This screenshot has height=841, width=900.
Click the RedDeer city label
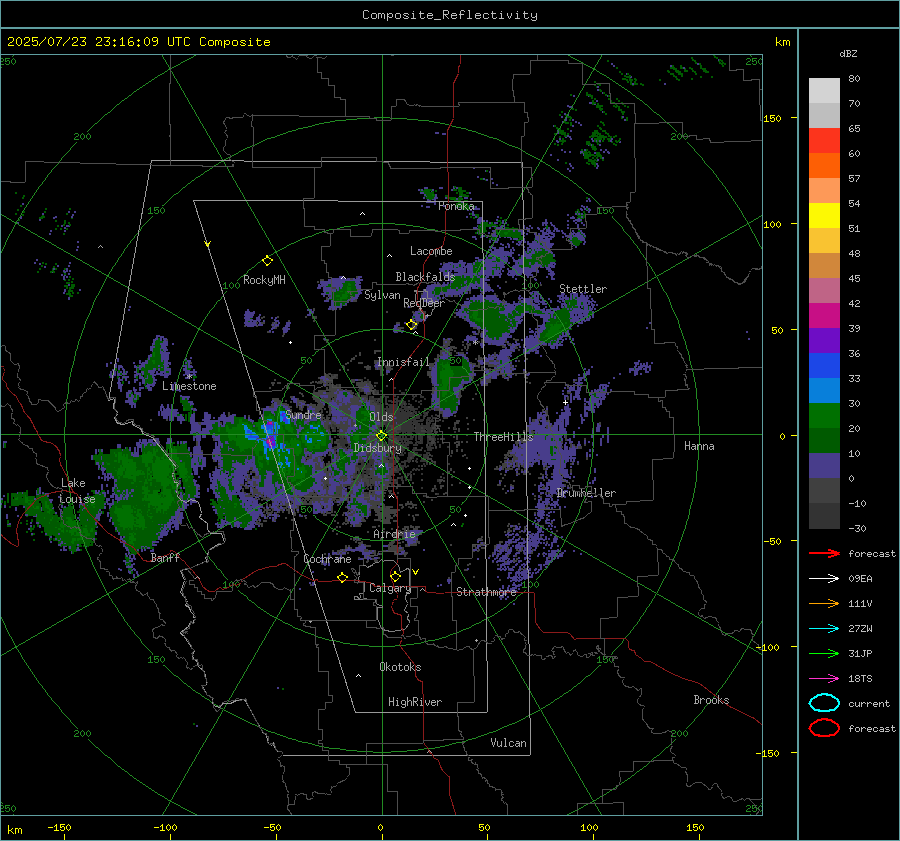coord(424,303)
